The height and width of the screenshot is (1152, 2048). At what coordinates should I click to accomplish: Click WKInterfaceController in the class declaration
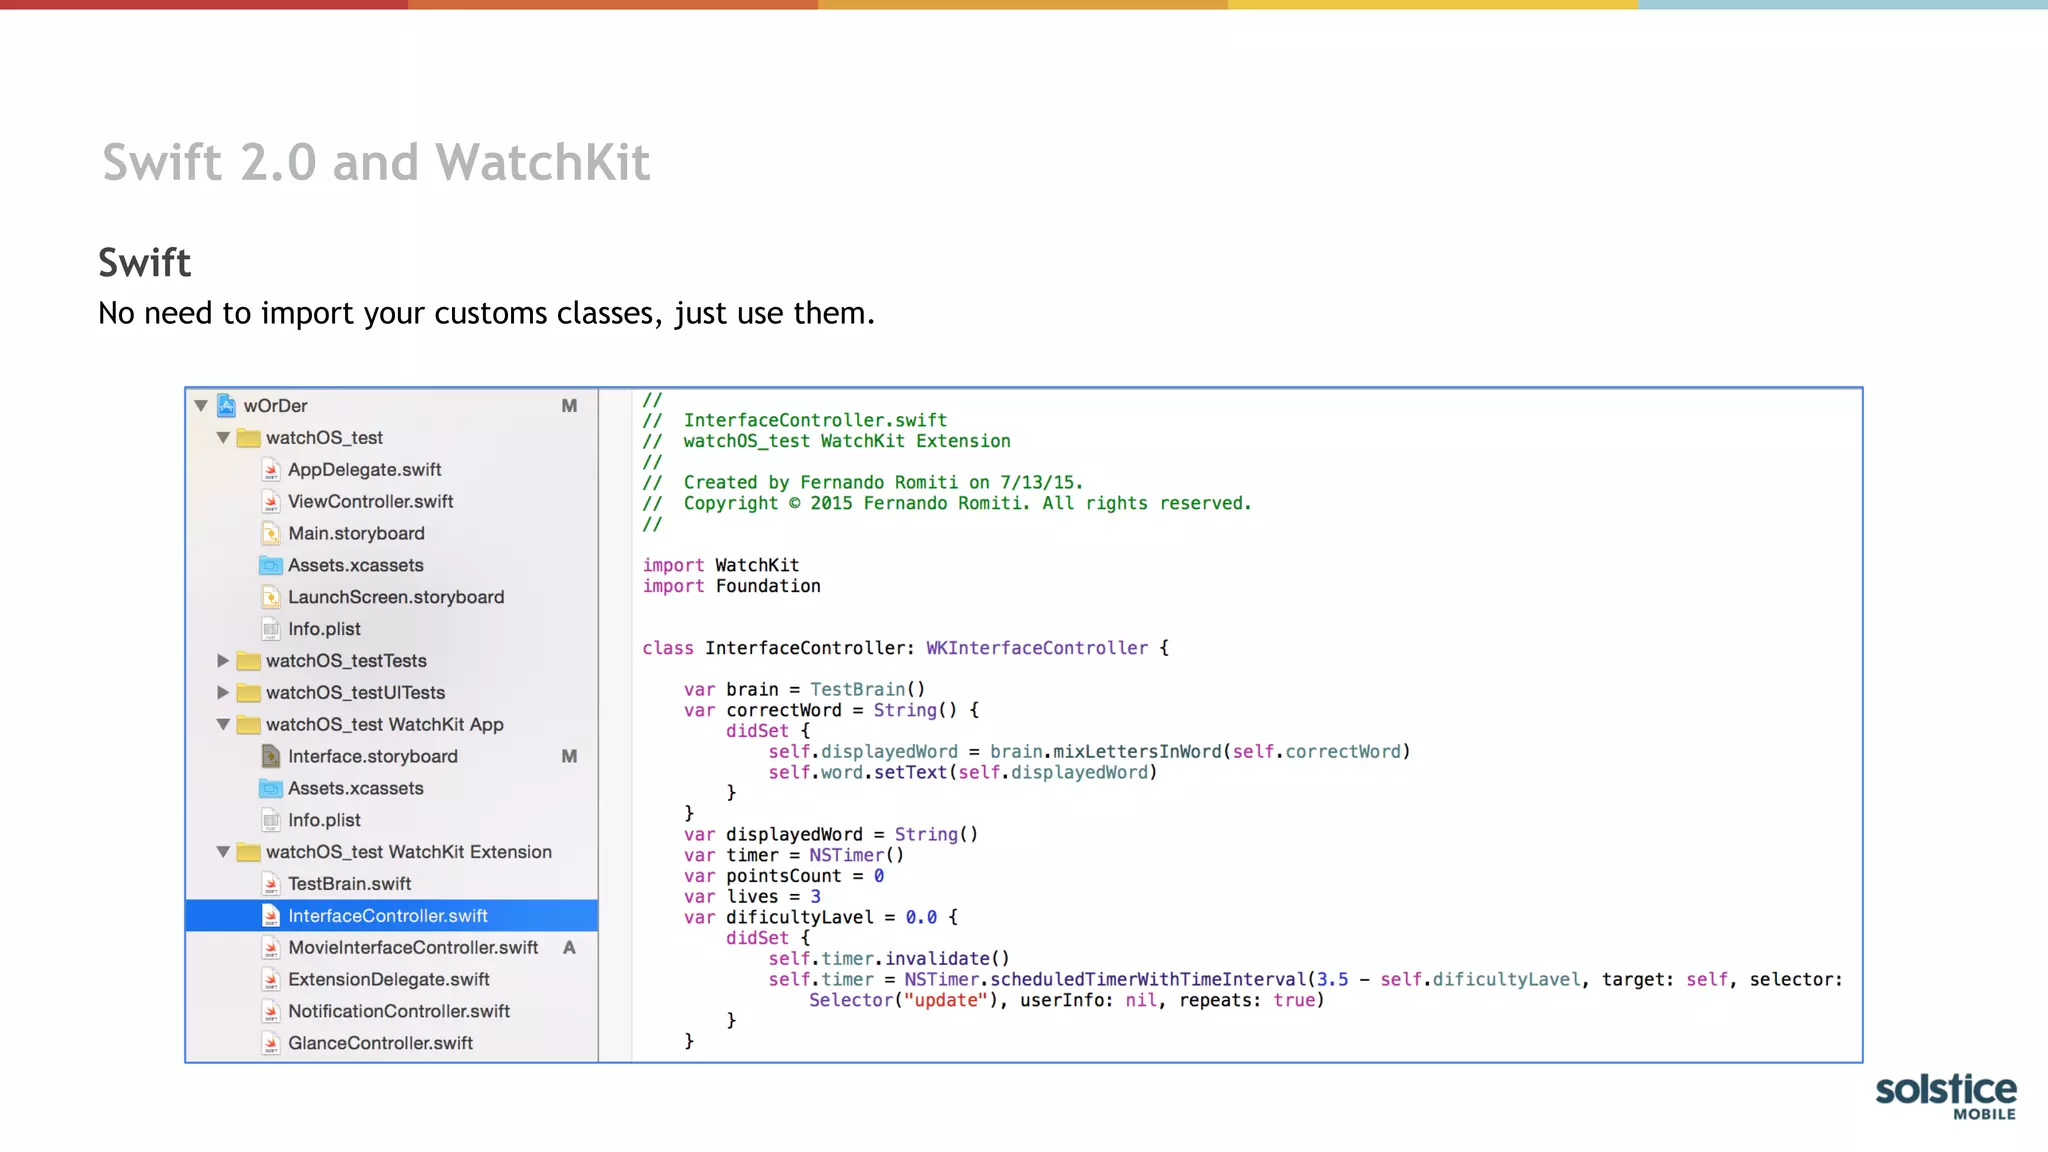click(x=1037, y=648)
